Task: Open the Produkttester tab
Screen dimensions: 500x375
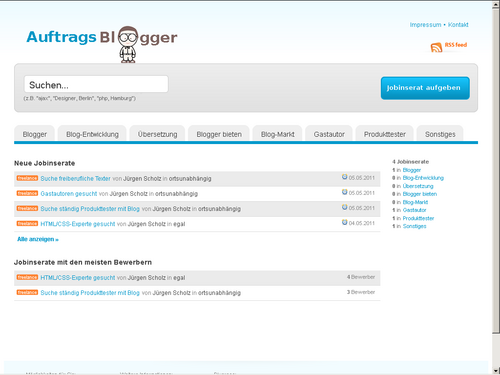Action: point(385,134)
